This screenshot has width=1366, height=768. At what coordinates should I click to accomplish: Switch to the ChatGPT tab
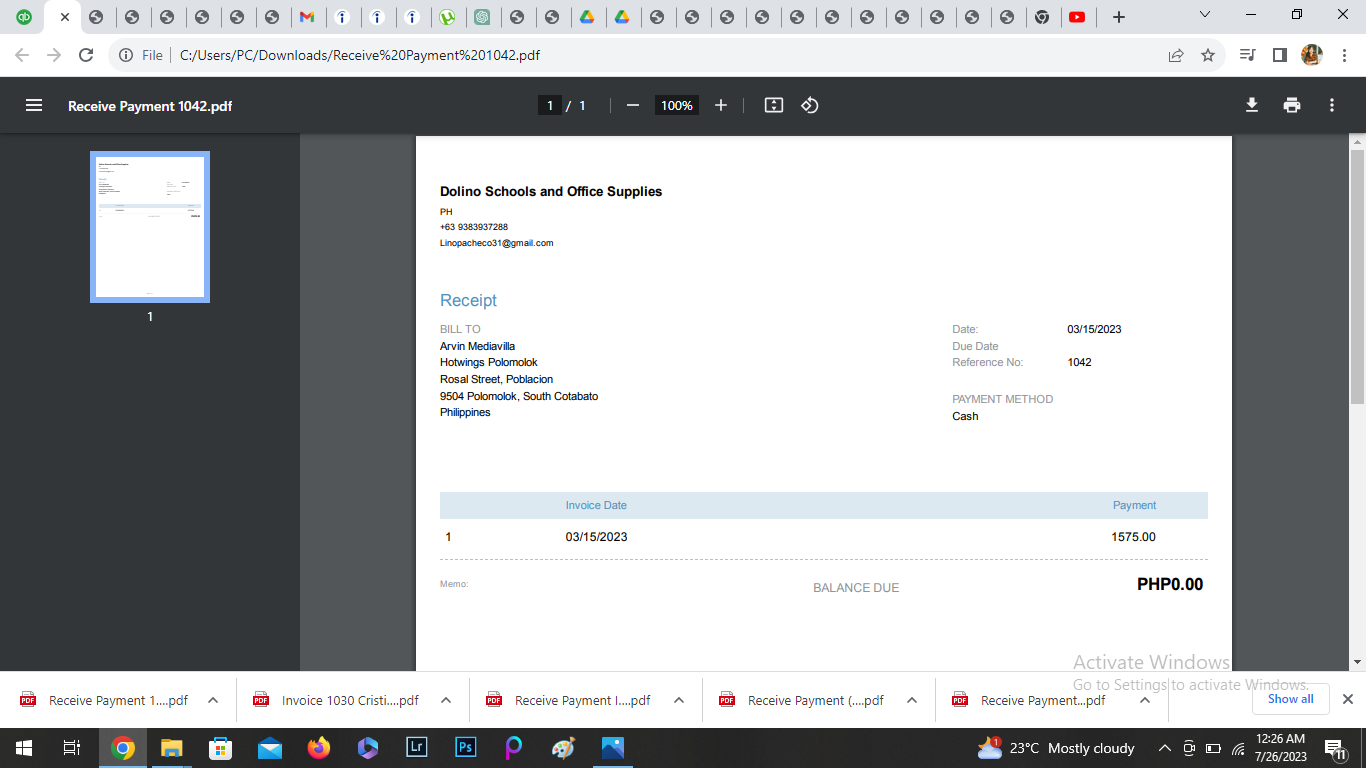pos(482,17)
